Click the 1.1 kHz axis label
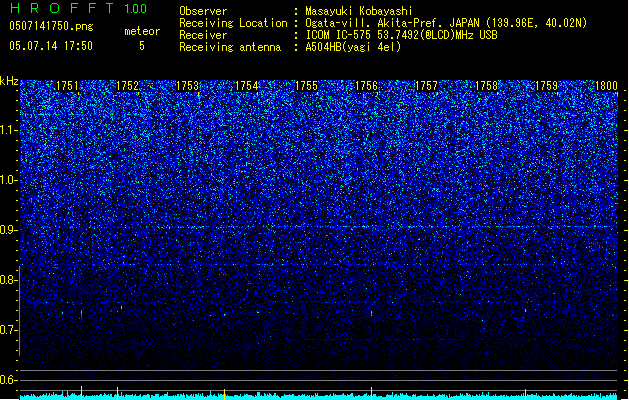 point(8,130)
